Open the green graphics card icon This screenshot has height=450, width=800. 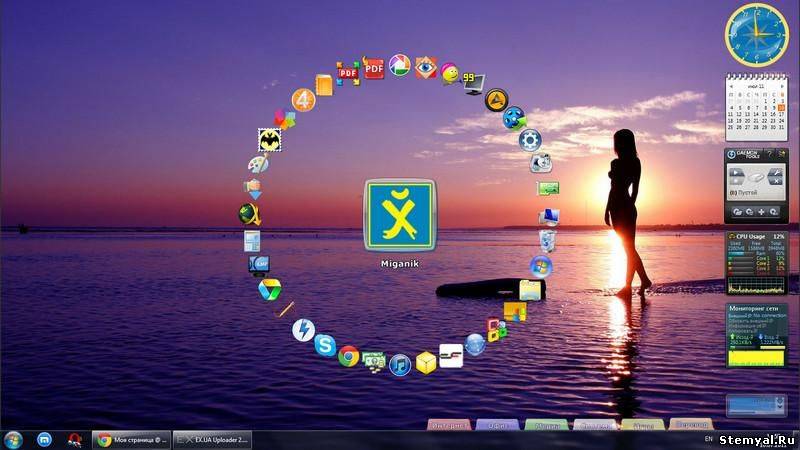point(548,188)
